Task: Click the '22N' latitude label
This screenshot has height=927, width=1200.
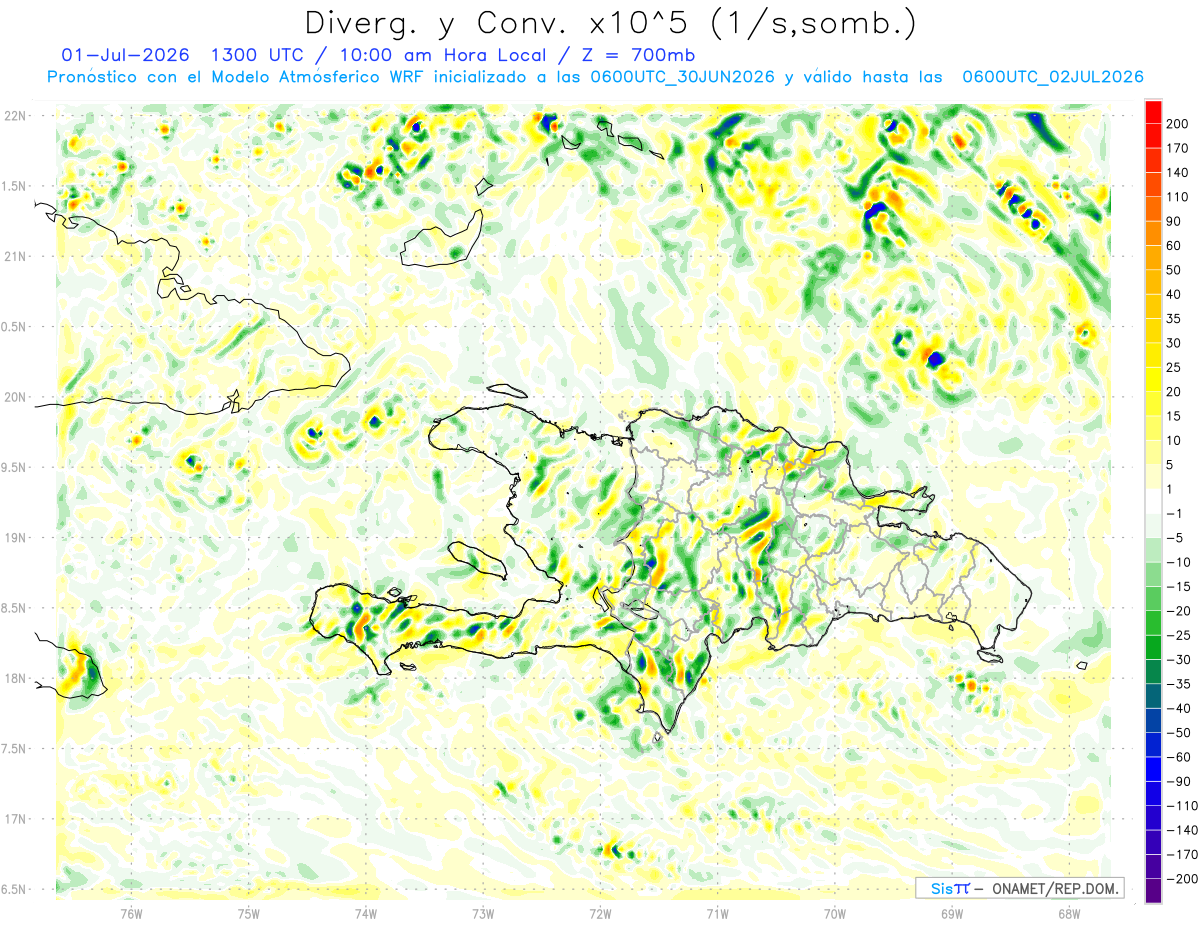Action: 14,116
